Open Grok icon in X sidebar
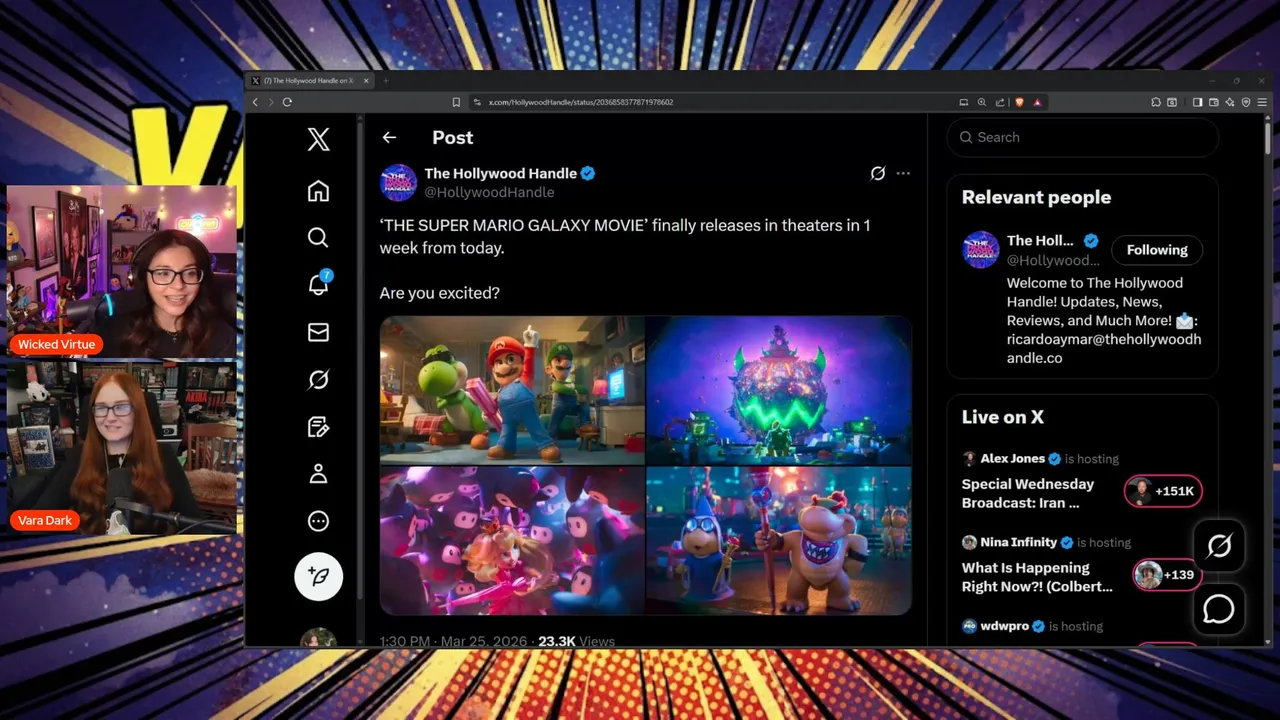Viewport: 1280px width, 720px height. (318, 379)
